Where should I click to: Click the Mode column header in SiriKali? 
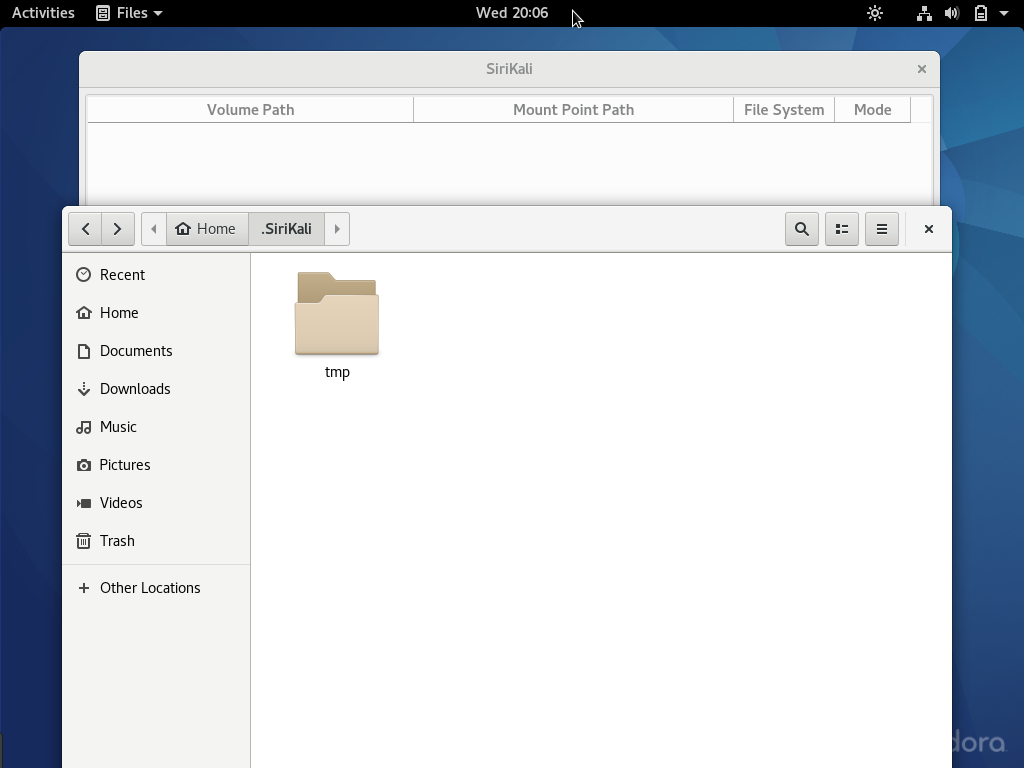[872, 110]
